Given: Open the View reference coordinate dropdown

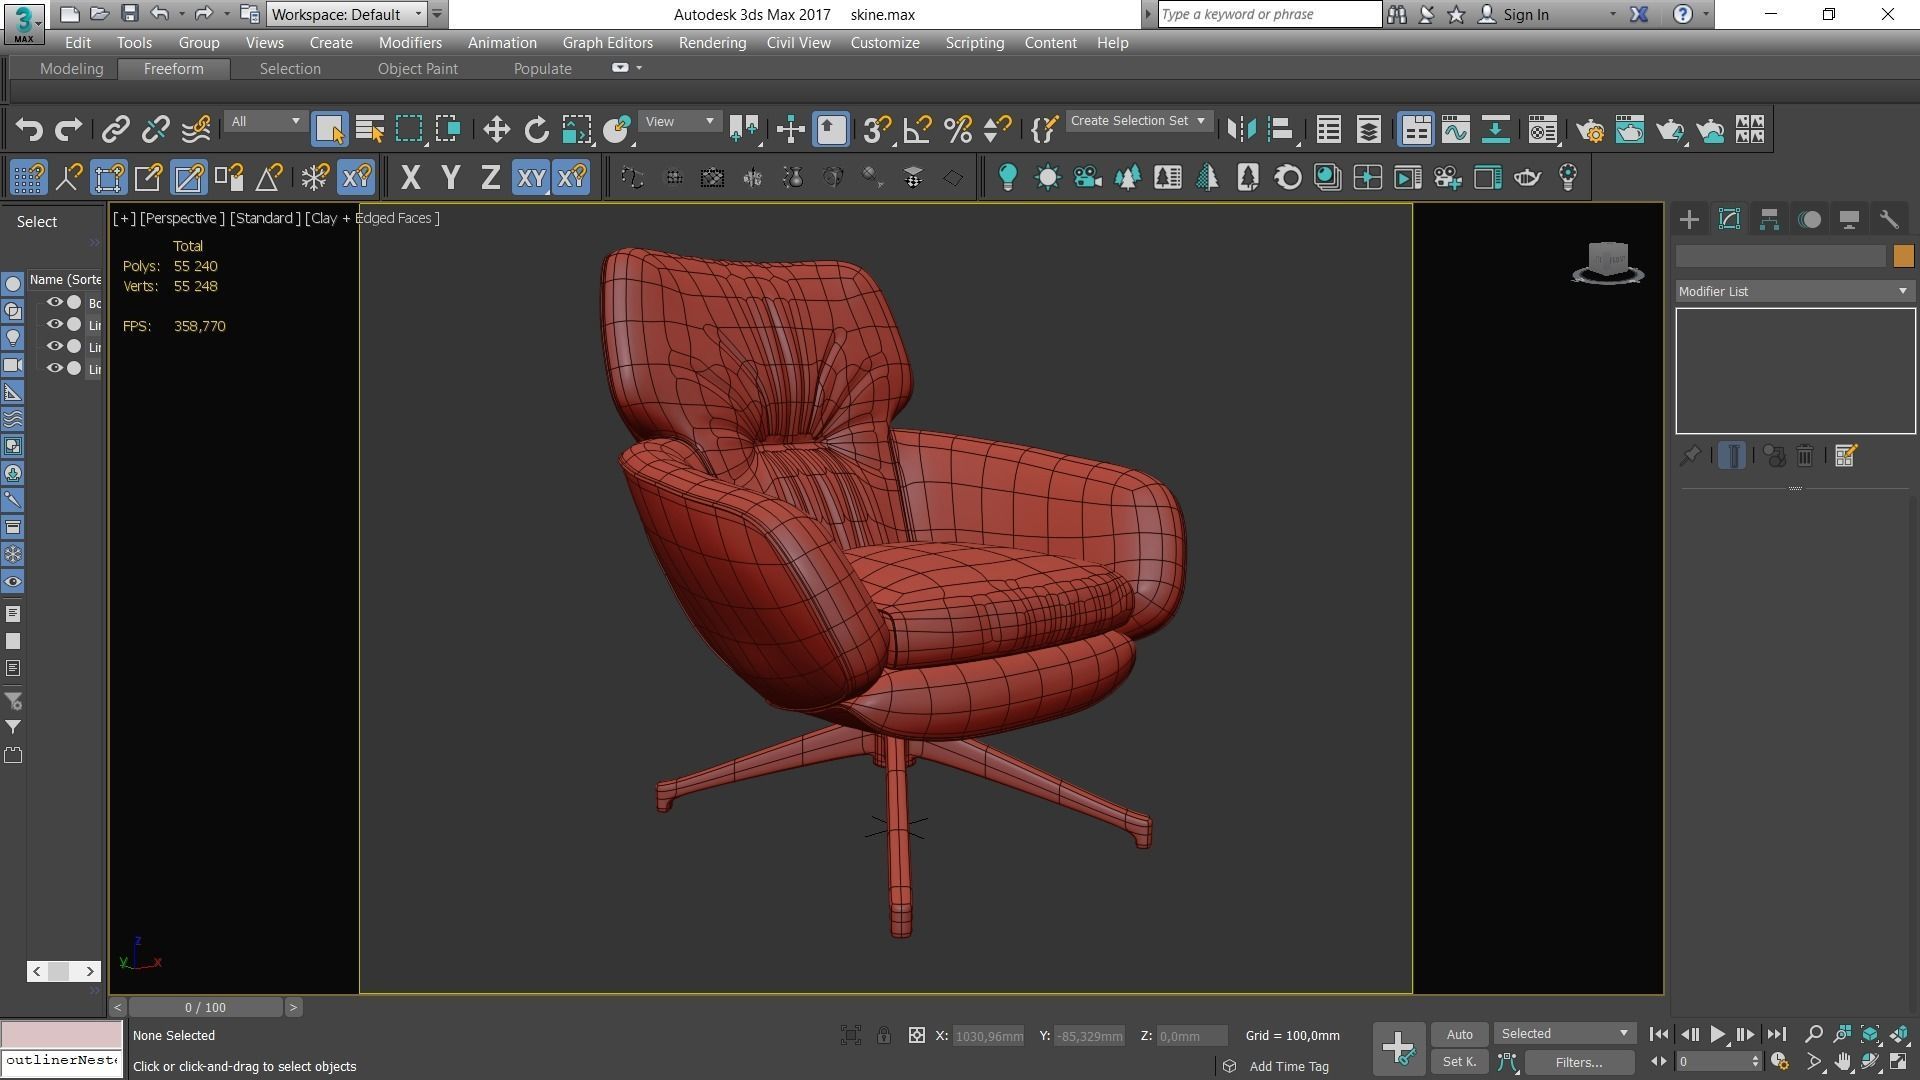Looking at the screenshot, I should (x=680, y=121).
